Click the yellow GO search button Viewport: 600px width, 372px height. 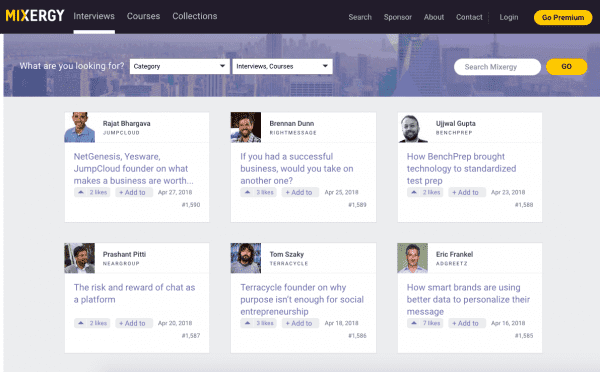tap(566, 67)
